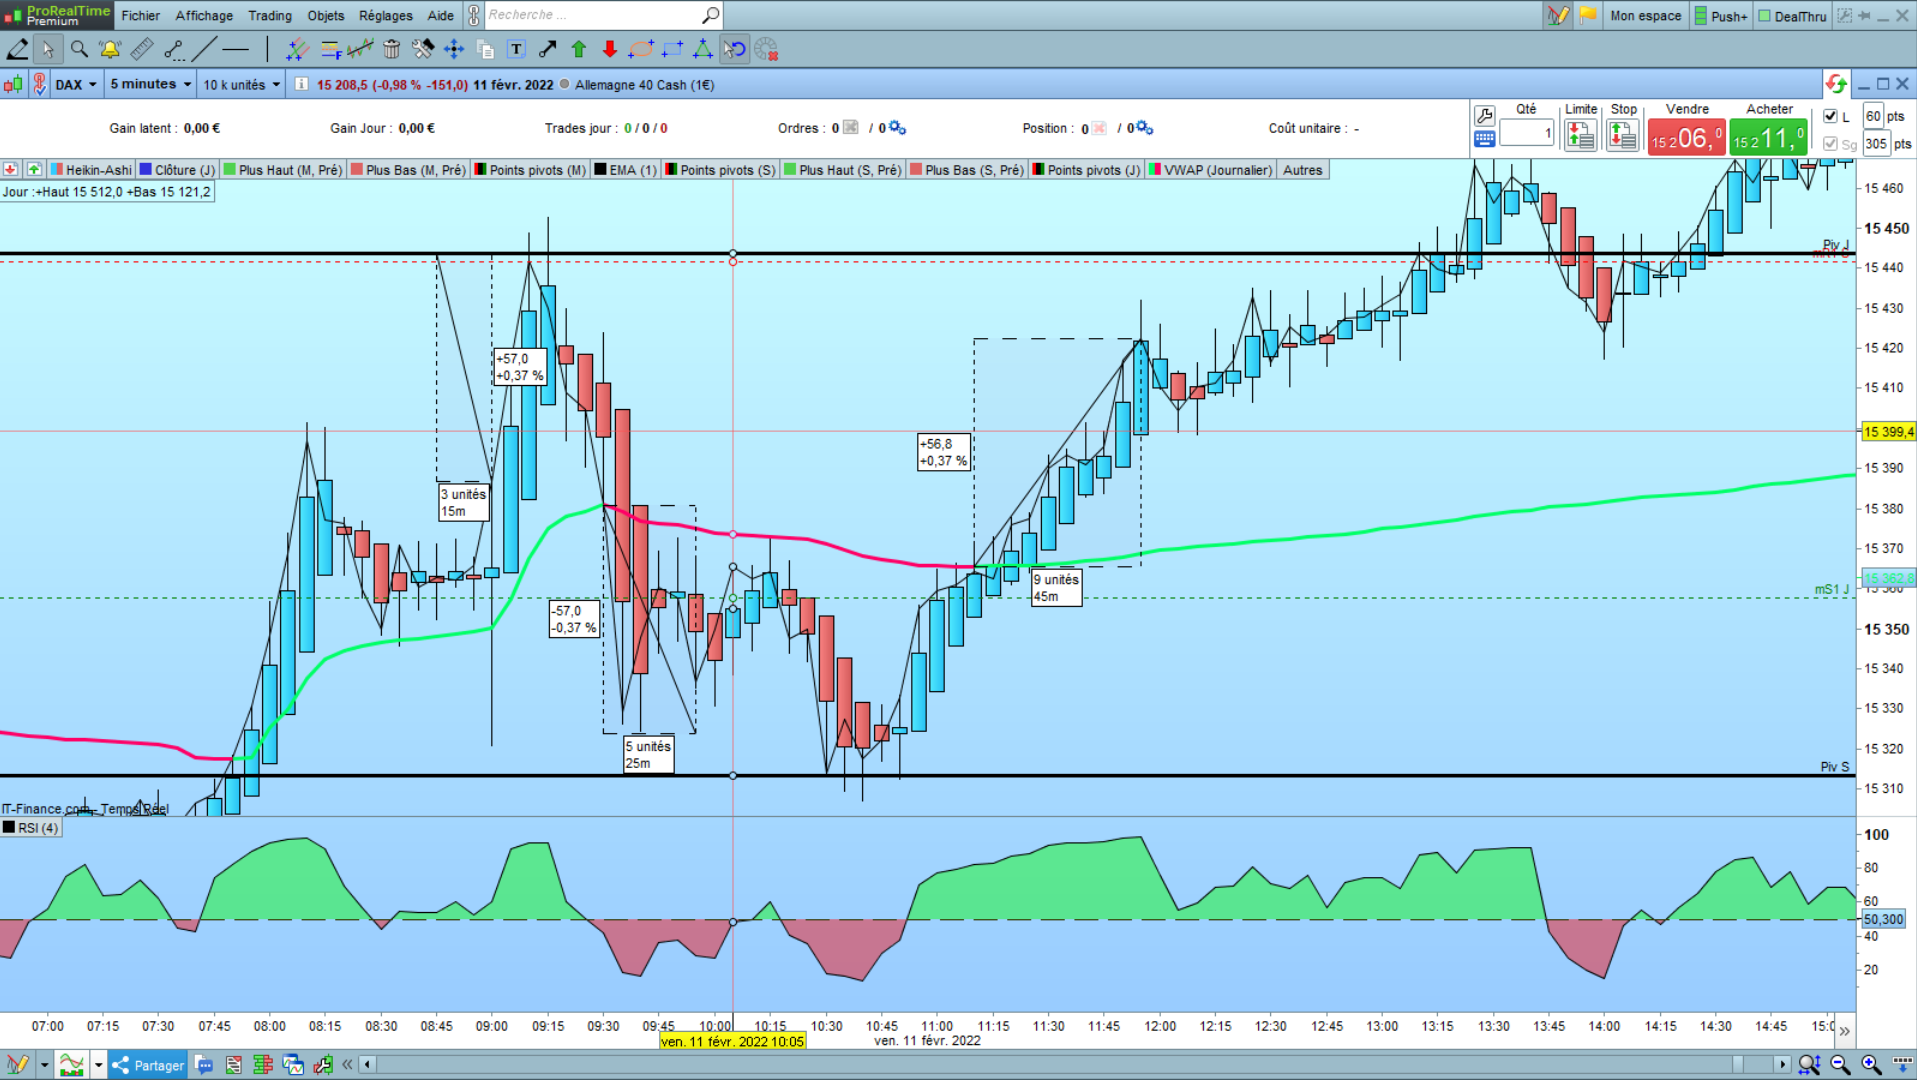Toggle the Sg checkbox near 305 pts
Image resolution: width=1917 pixels, height=1080 pixels.
(1830, 144)
